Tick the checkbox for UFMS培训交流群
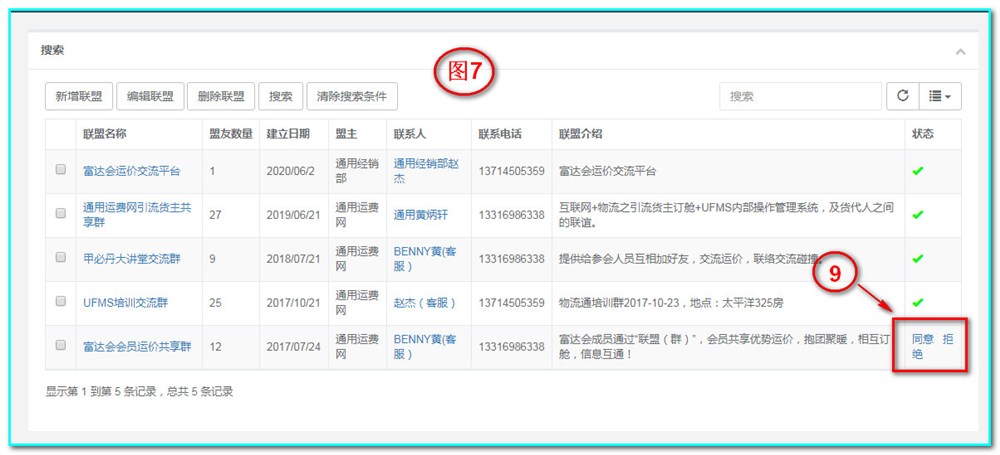Screen dimensions: 1000x455 point(61,301)
